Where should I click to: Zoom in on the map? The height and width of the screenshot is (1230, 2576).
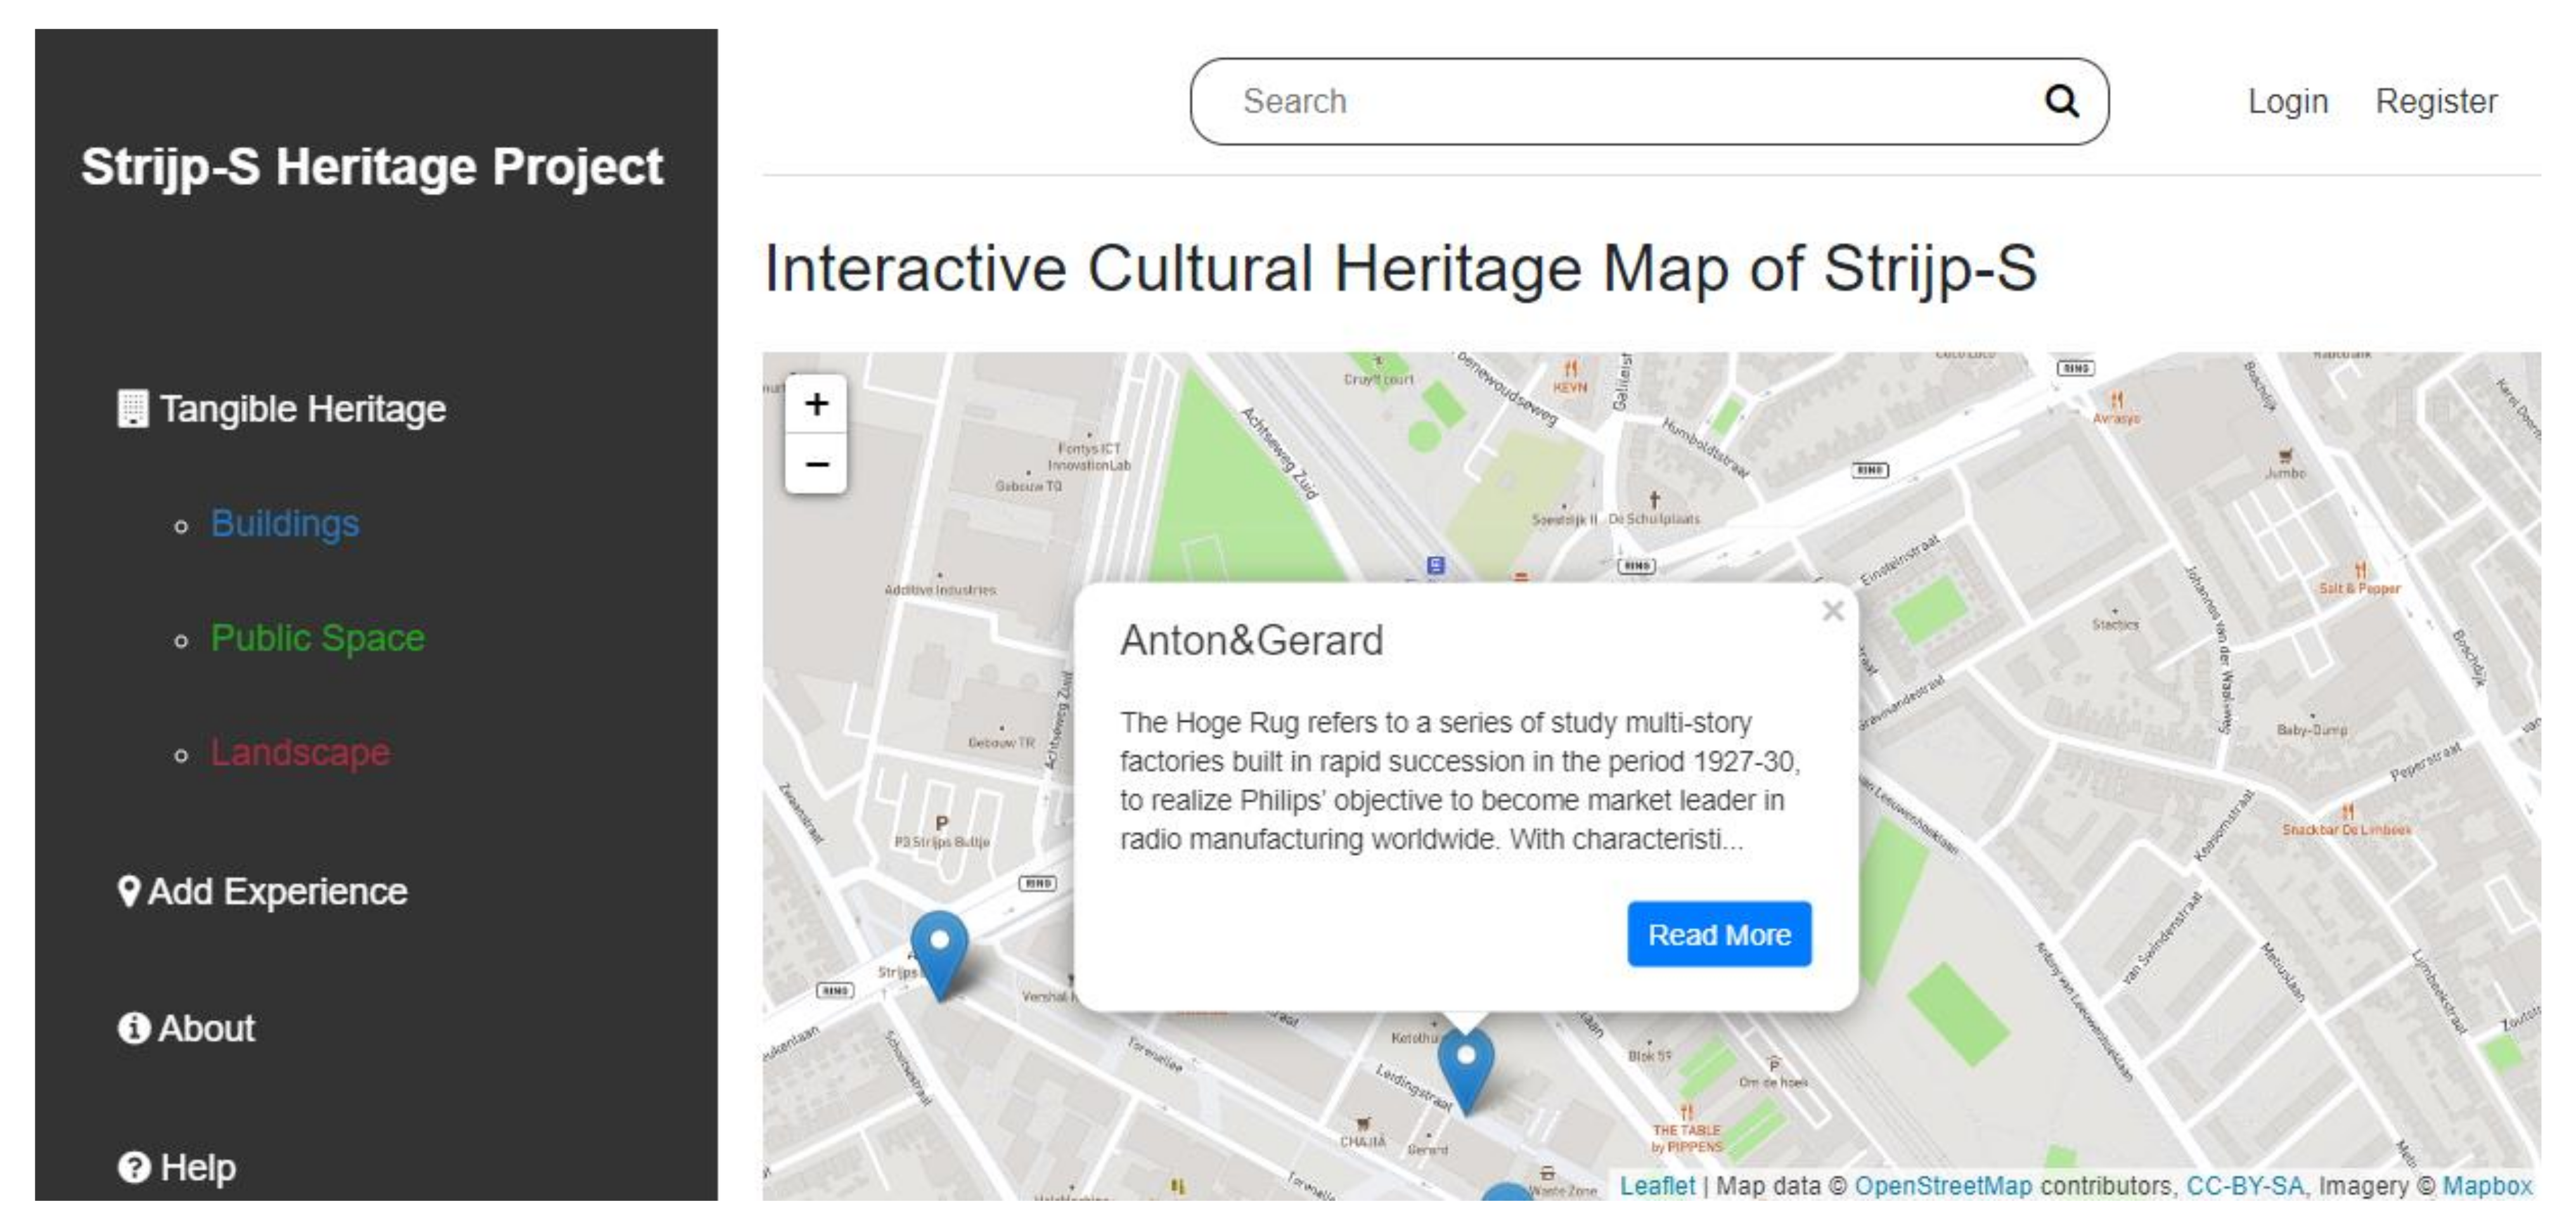coord(816,404)
